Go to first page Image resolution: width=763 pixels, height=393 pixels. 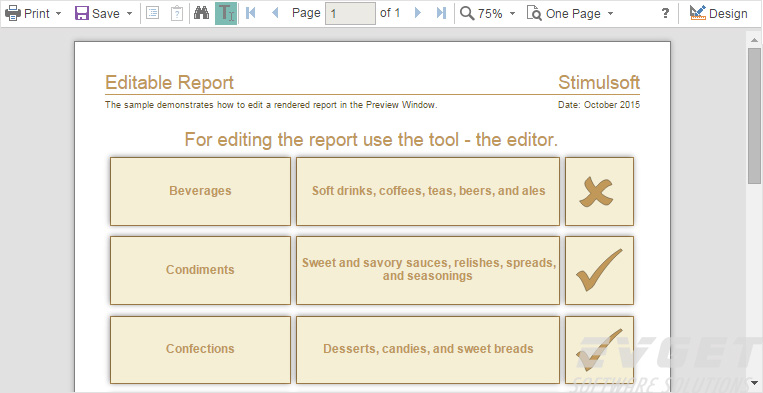tap(251, 13)
